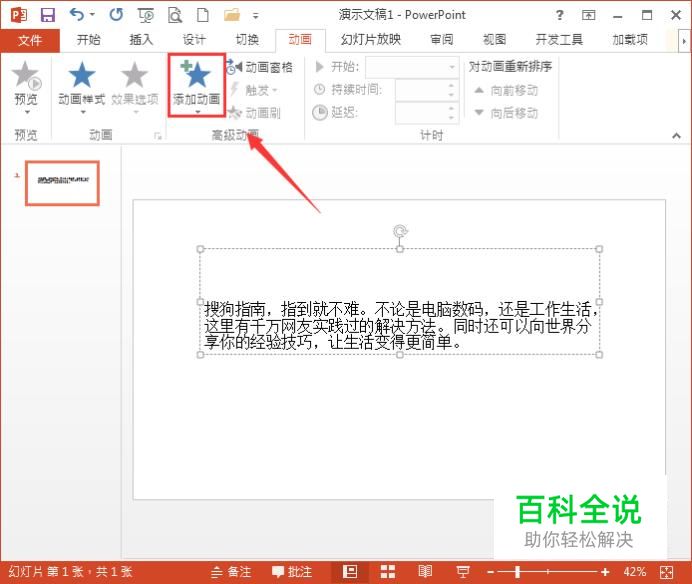
Task: Open the 文件 (File) tab
Action: (x=30, y=41)
